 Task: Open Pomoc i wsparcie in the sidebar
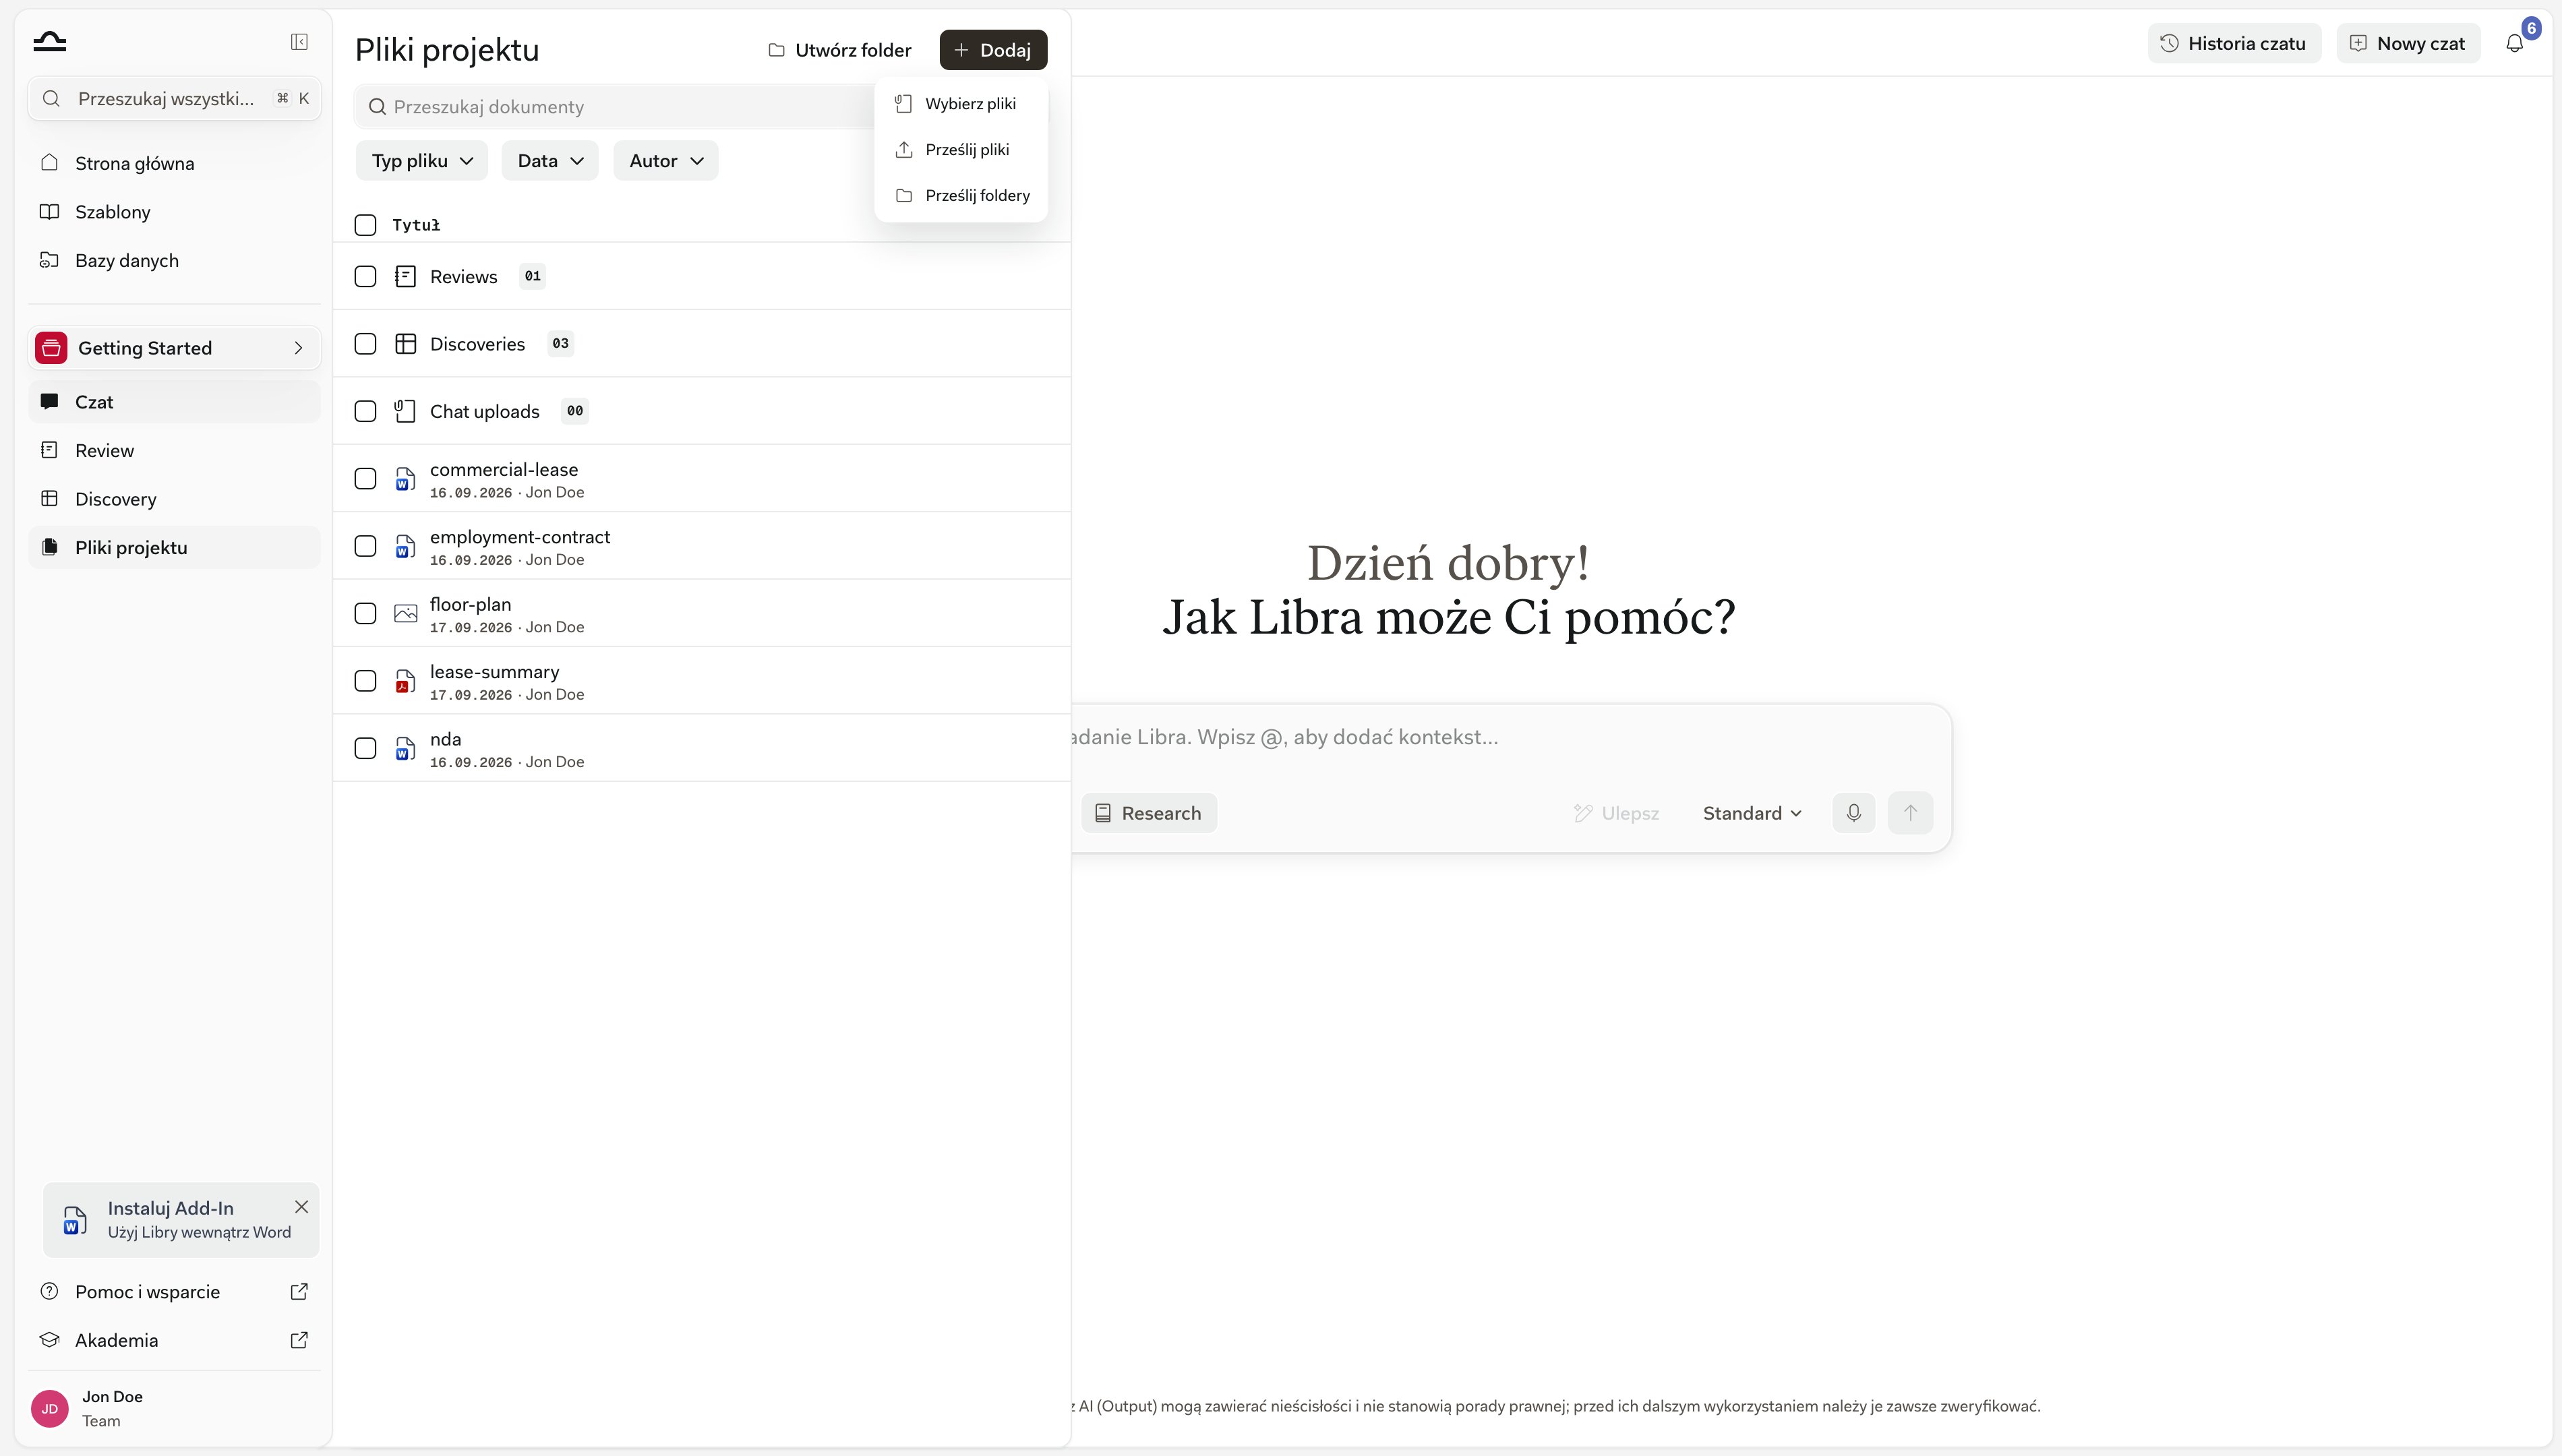click(x=174, y=1291)
